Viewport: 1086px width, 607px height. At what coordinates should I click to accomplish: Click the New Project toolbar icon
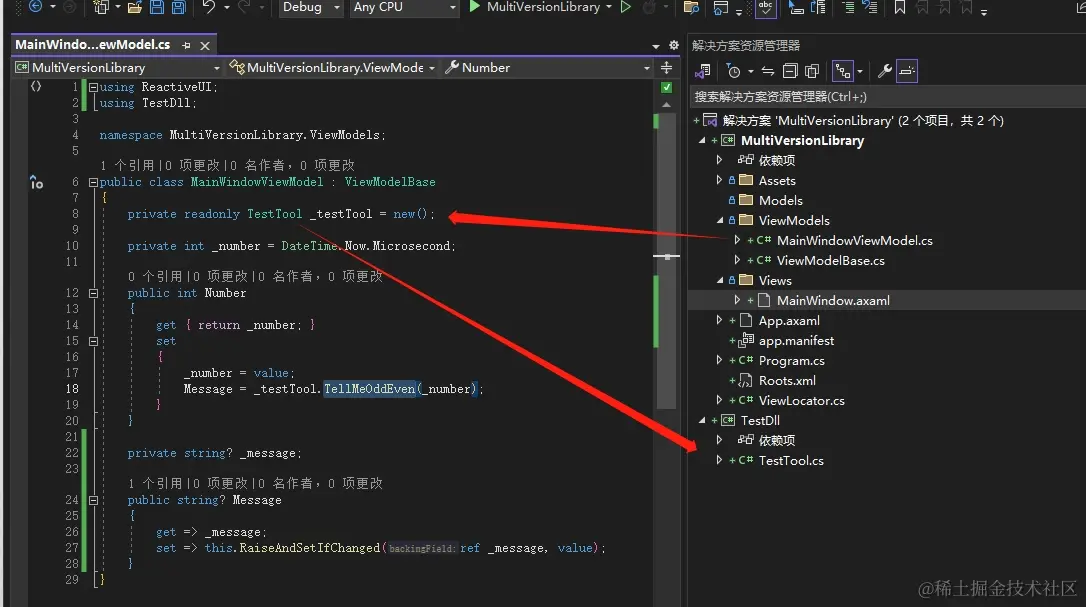(101, 7)
